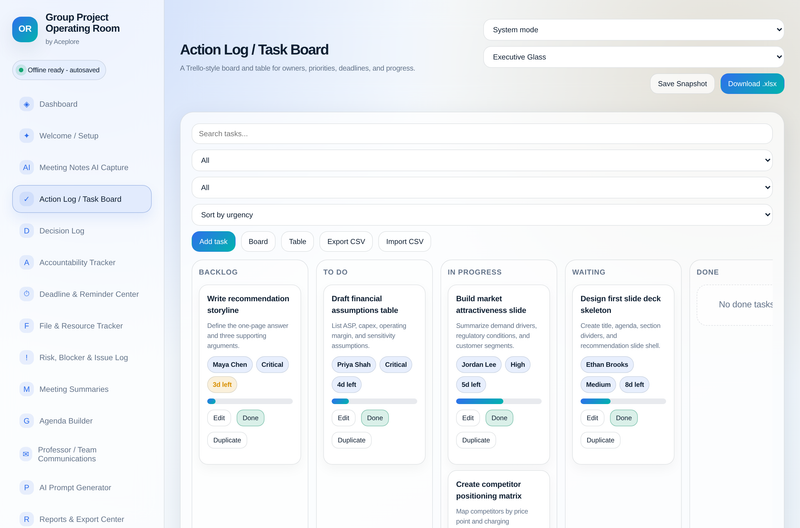Click the Professor / Team envelope icon
Screen dimensions: 800x528
pyautogui.click(x=26, y=454)
